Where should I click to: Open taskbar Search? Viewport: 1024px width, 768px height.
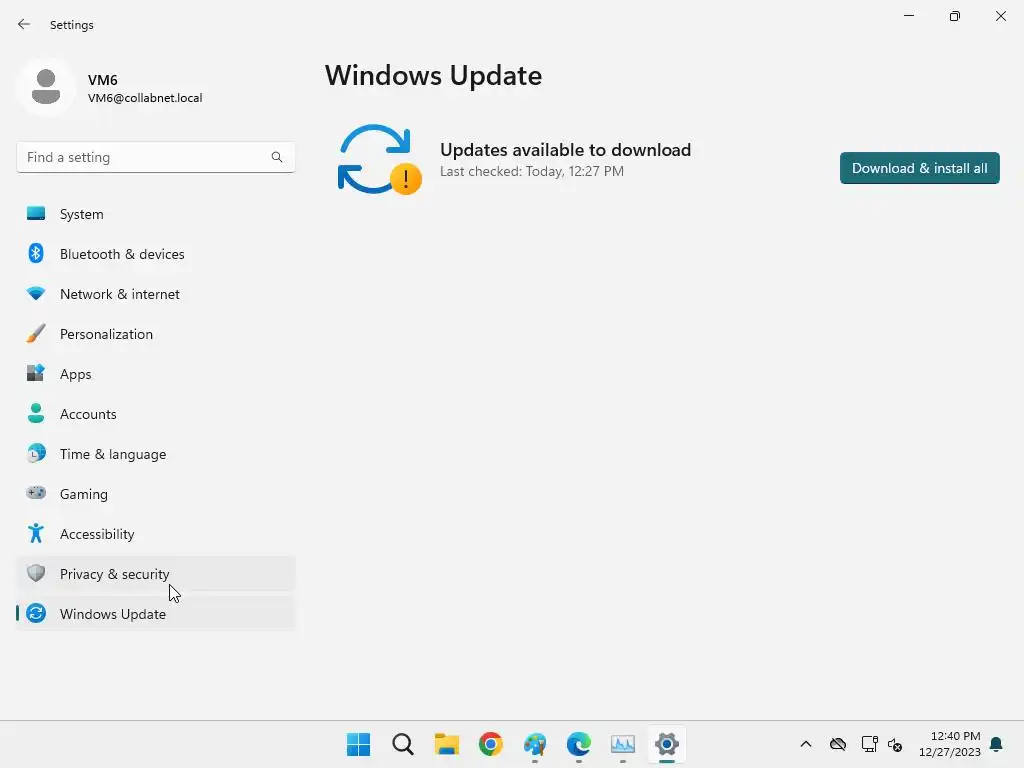[403, 744]
